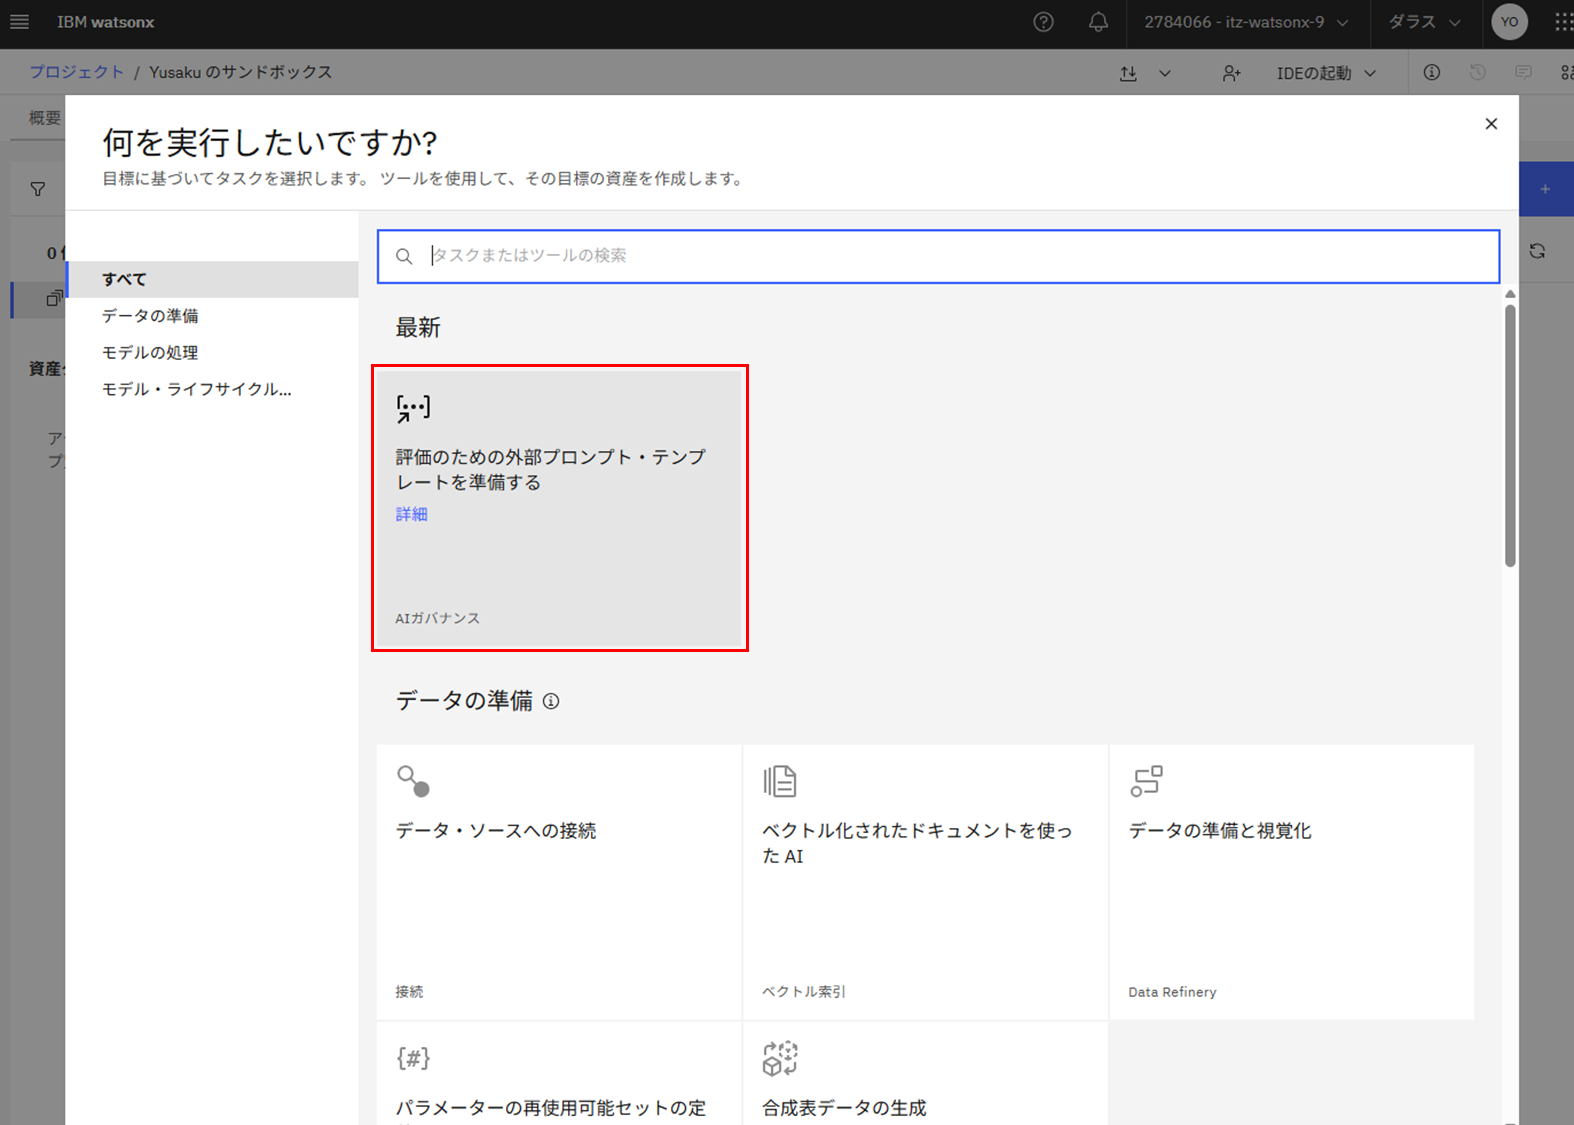The width and height of the screenshot is (1574, 1125).
Task: Click the parameter set {#} icon
Action: pos(413,1058)
